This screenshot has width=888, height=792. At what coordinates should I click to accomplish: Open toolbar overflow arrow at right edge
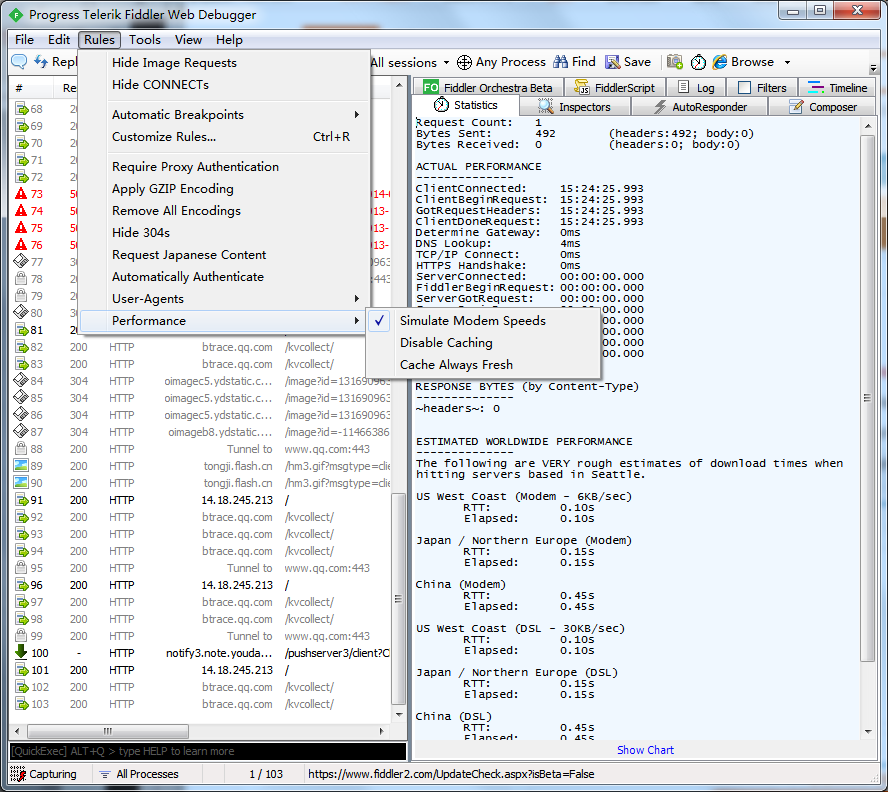click(x=873, y=67)
